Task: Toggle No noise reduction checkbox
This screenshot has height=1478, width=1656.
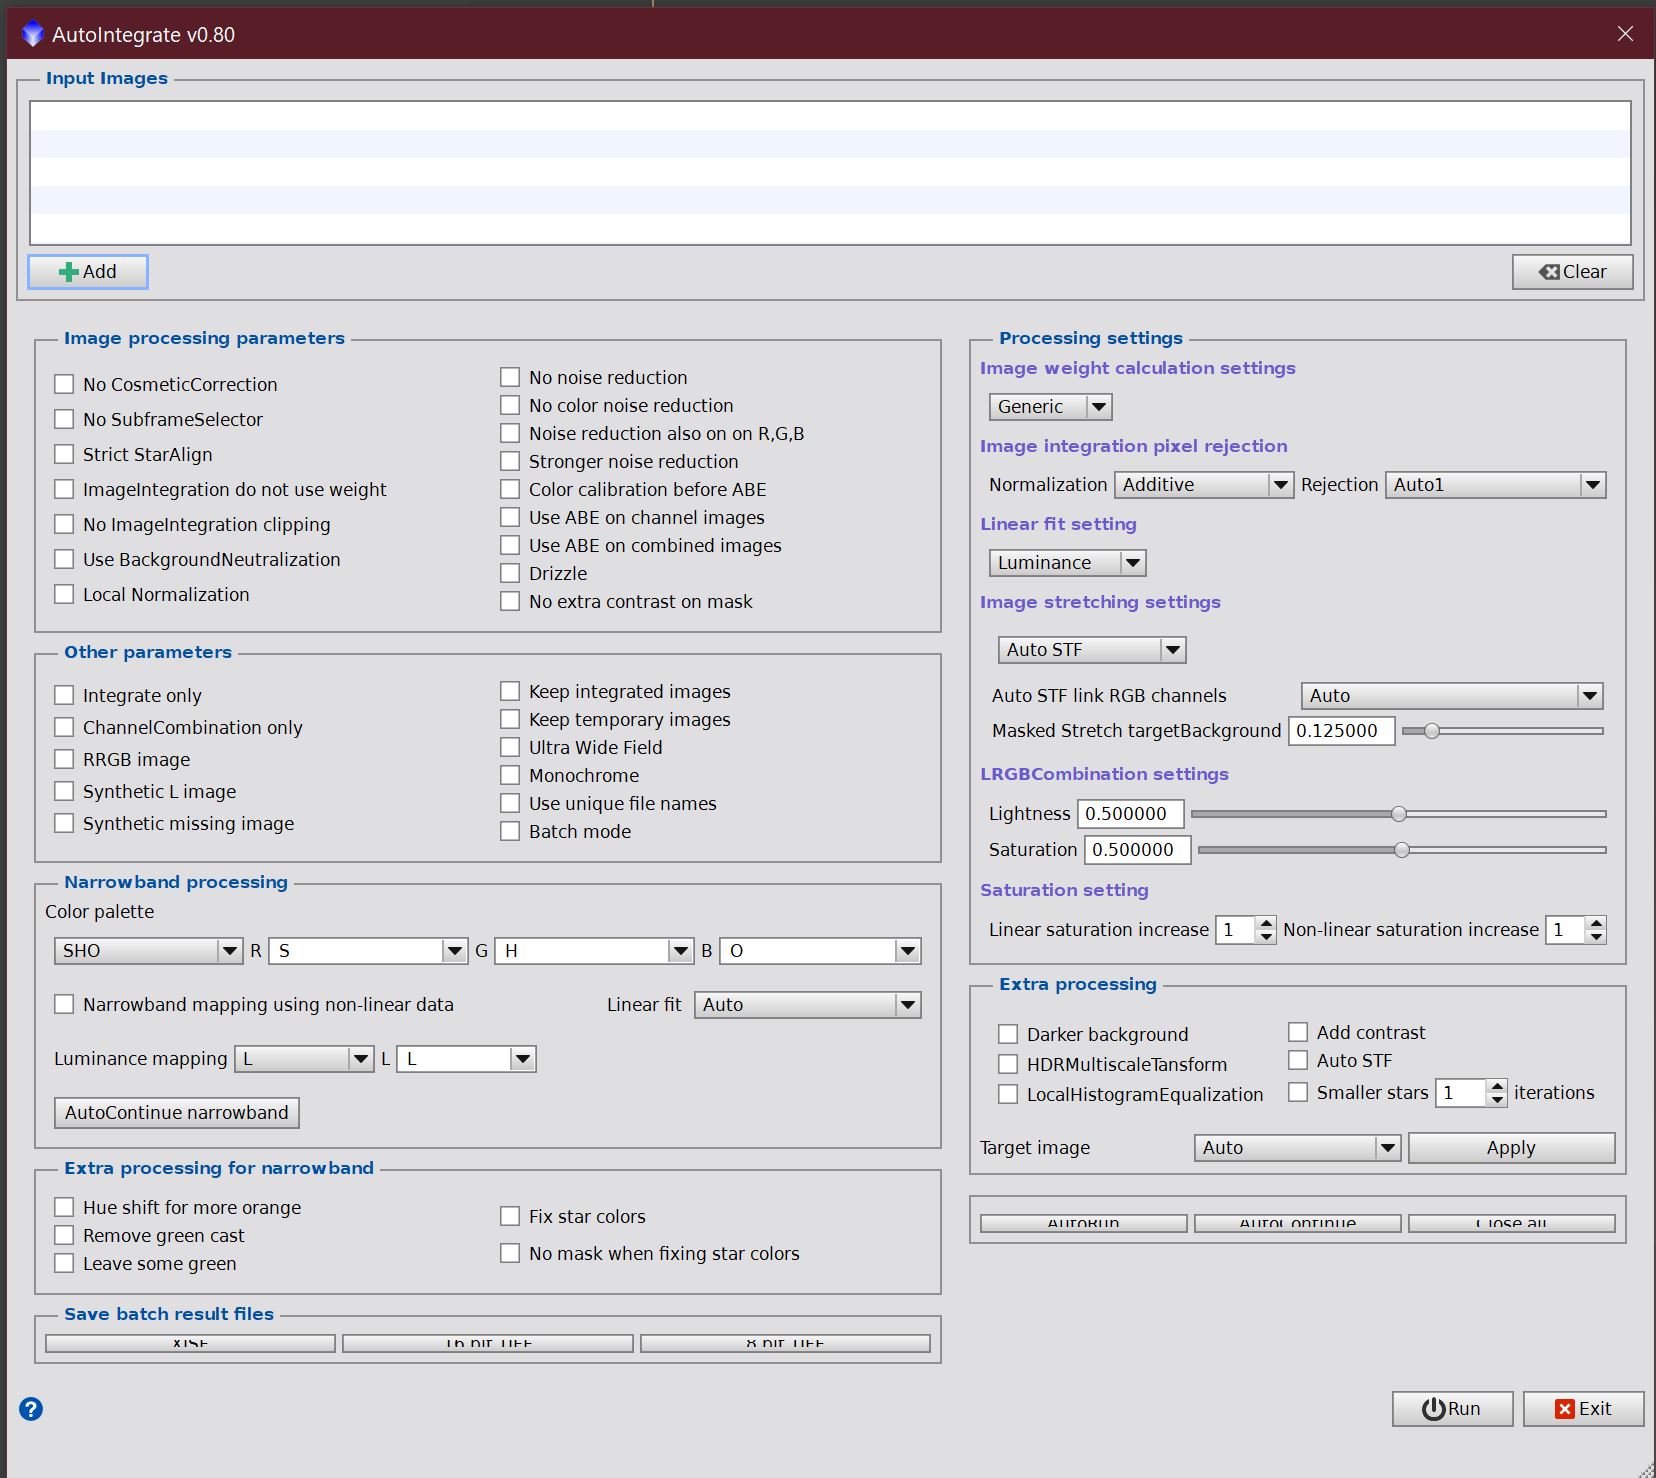Action: (510, 377)
